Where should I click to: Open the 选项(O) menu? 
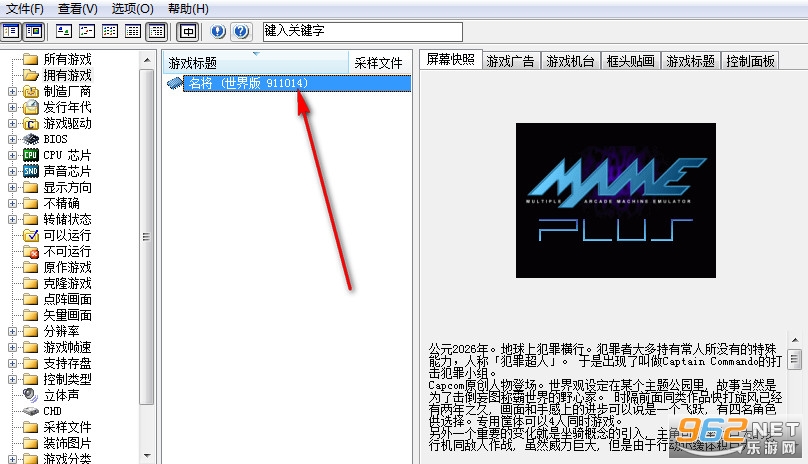(132, 9)
